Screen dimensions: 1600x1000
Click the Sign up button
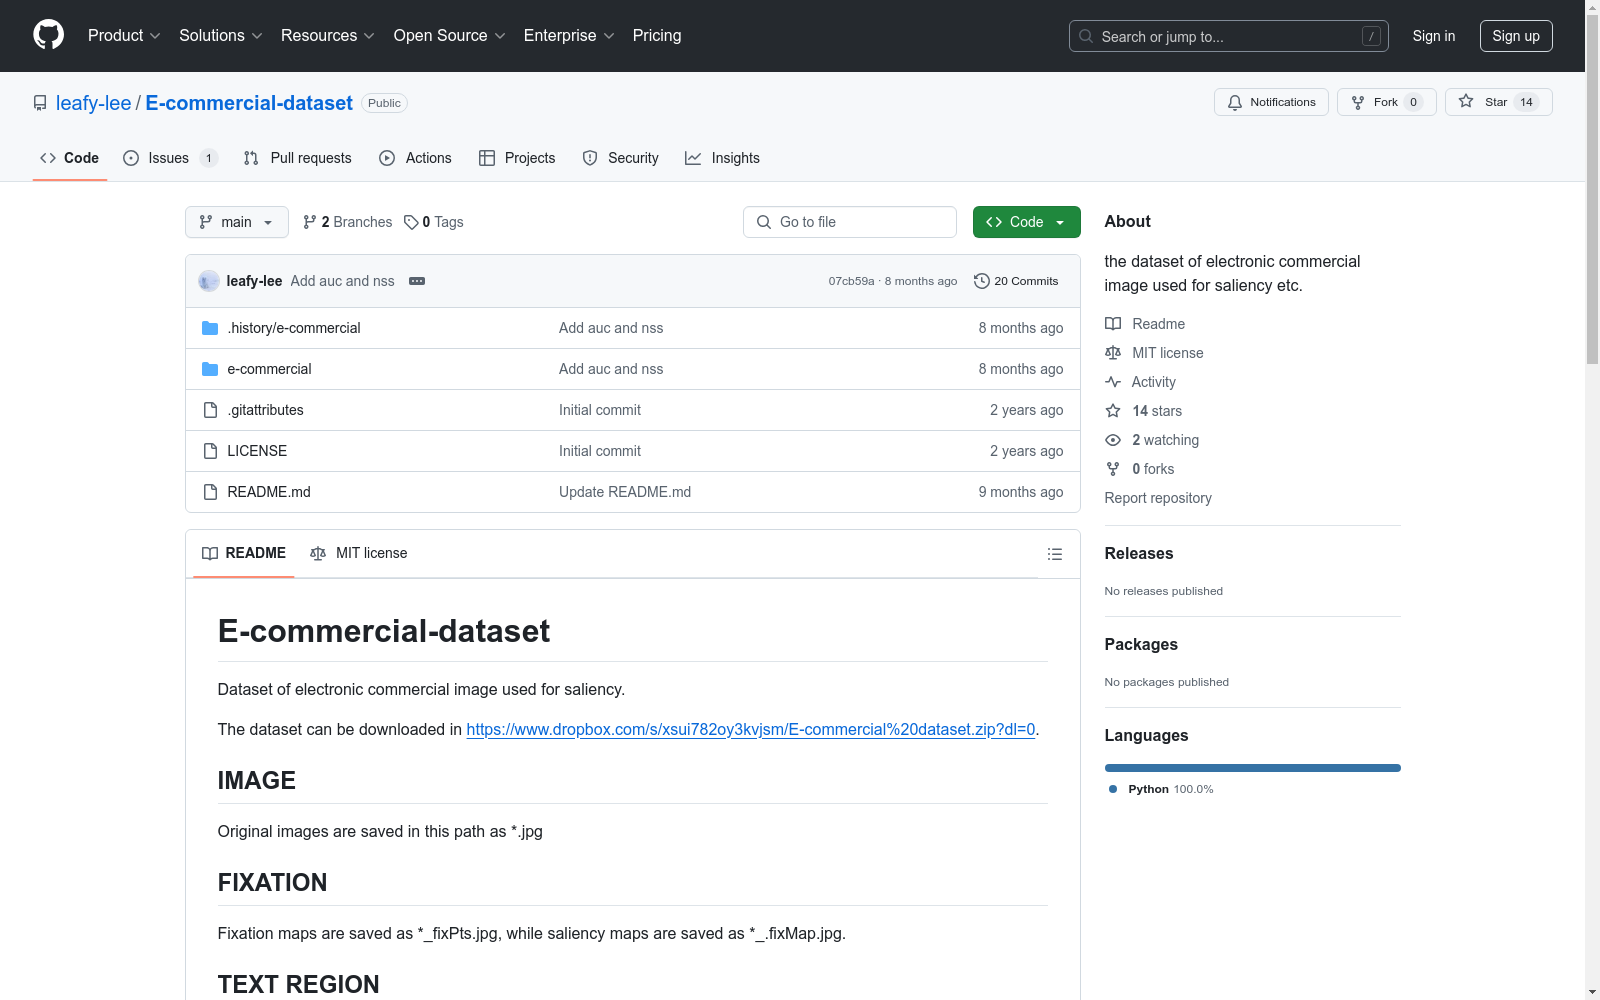[1516, 36]
